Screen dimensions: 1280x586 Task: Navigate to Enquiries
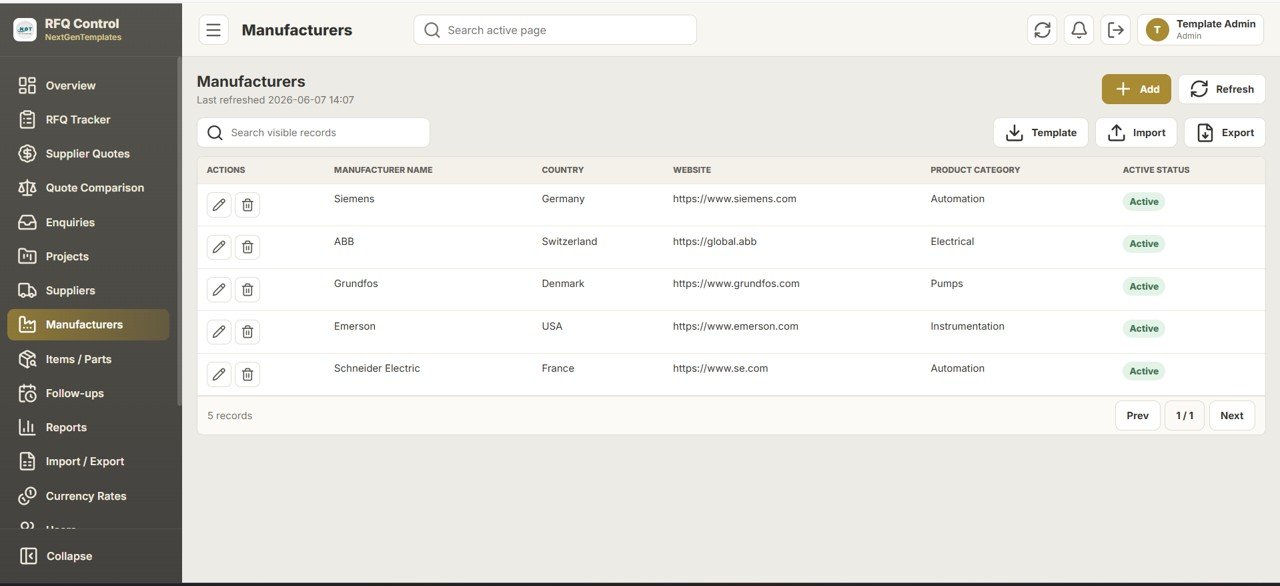(x=88, y=222)
